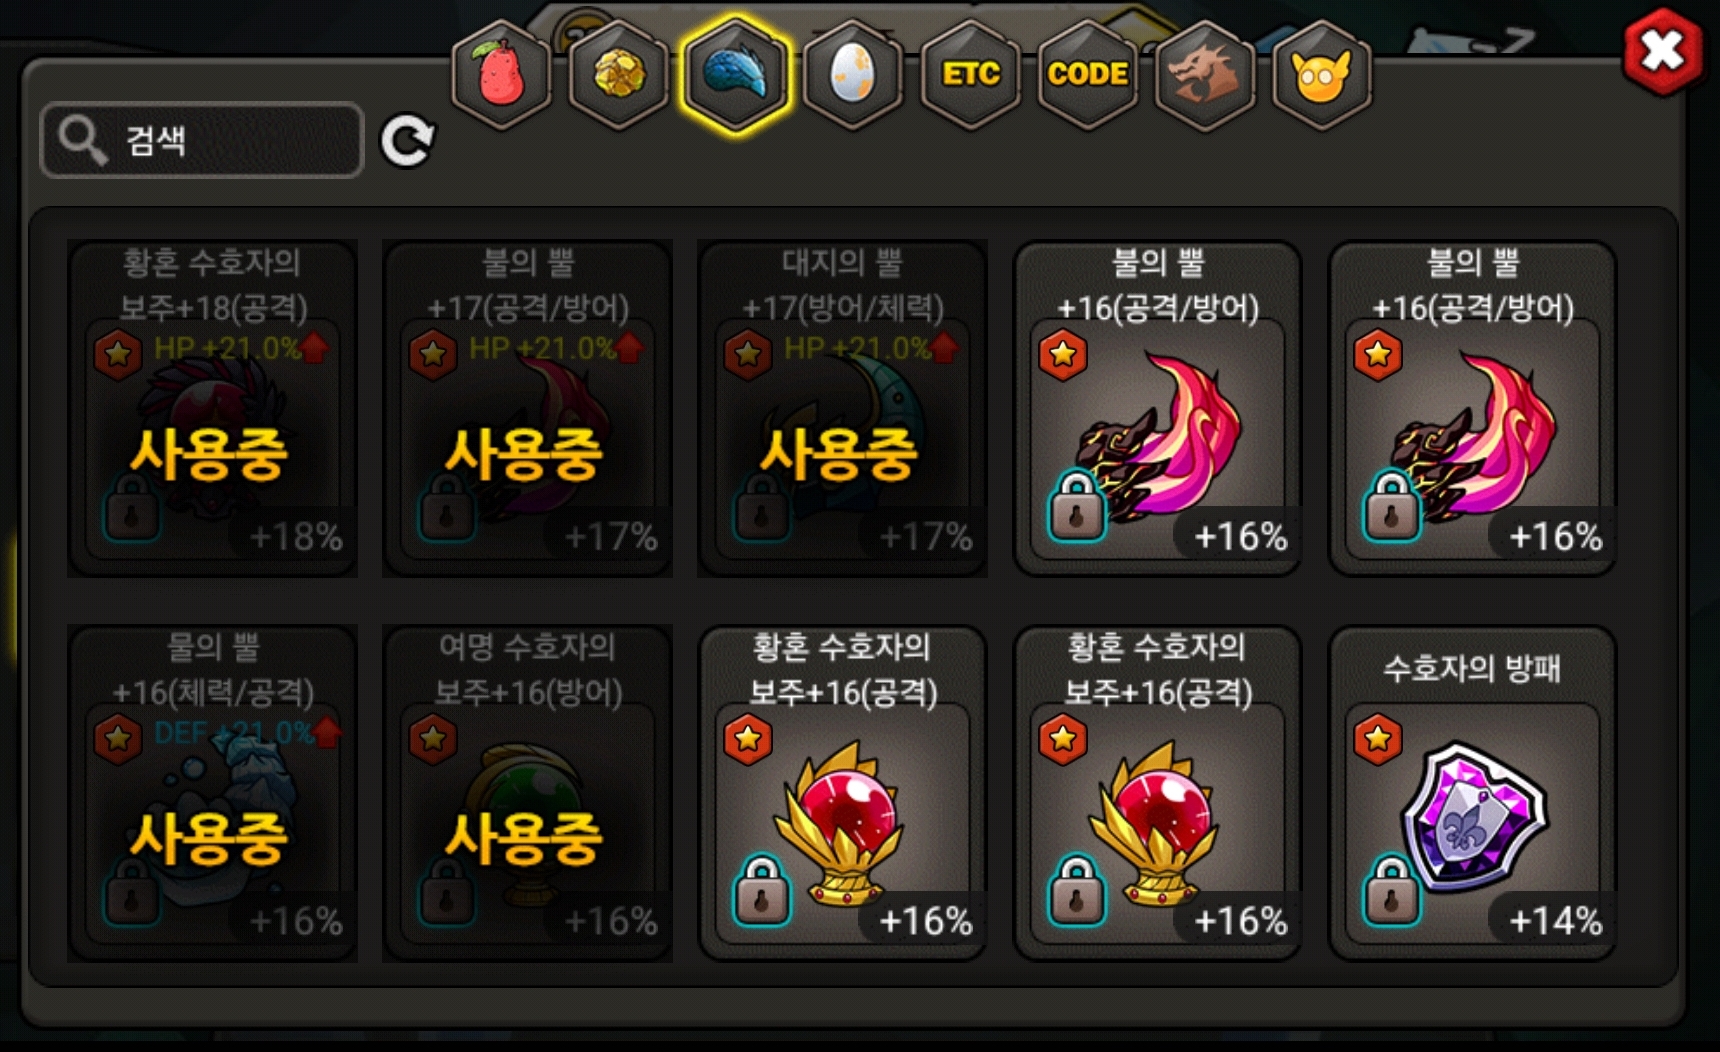Toggle lock on first unequipped 불의 뿔 +16
Screen dimensions: 1720x1052
(1076, 506)
